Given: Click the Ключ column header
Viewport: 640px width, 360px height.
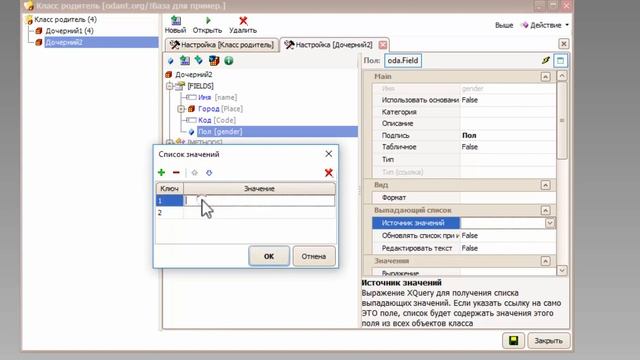Looking at the screenshot, I should (169, 189).
